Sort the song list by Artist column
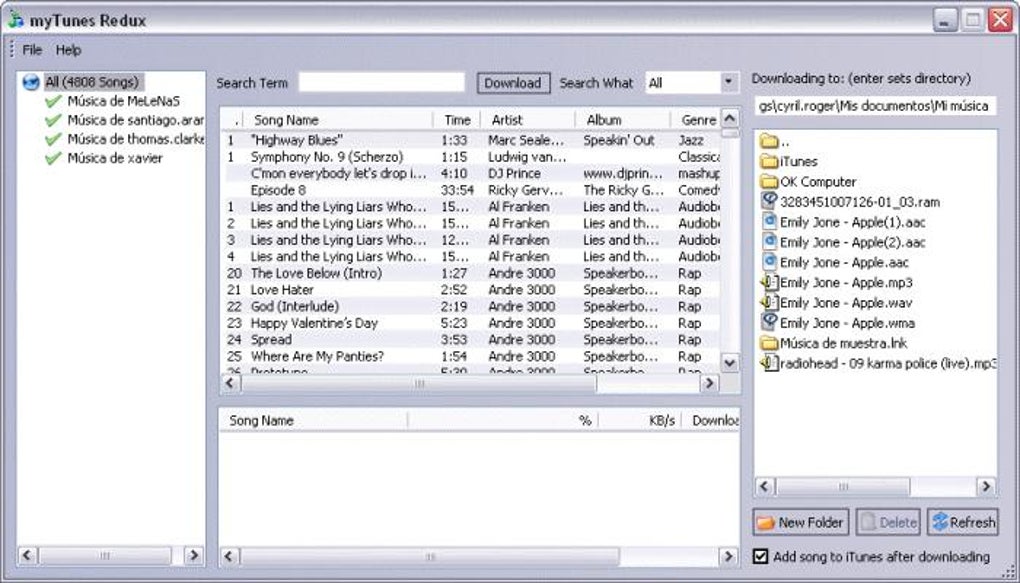This screenshot has height=583, width=1020. point(528,120)
